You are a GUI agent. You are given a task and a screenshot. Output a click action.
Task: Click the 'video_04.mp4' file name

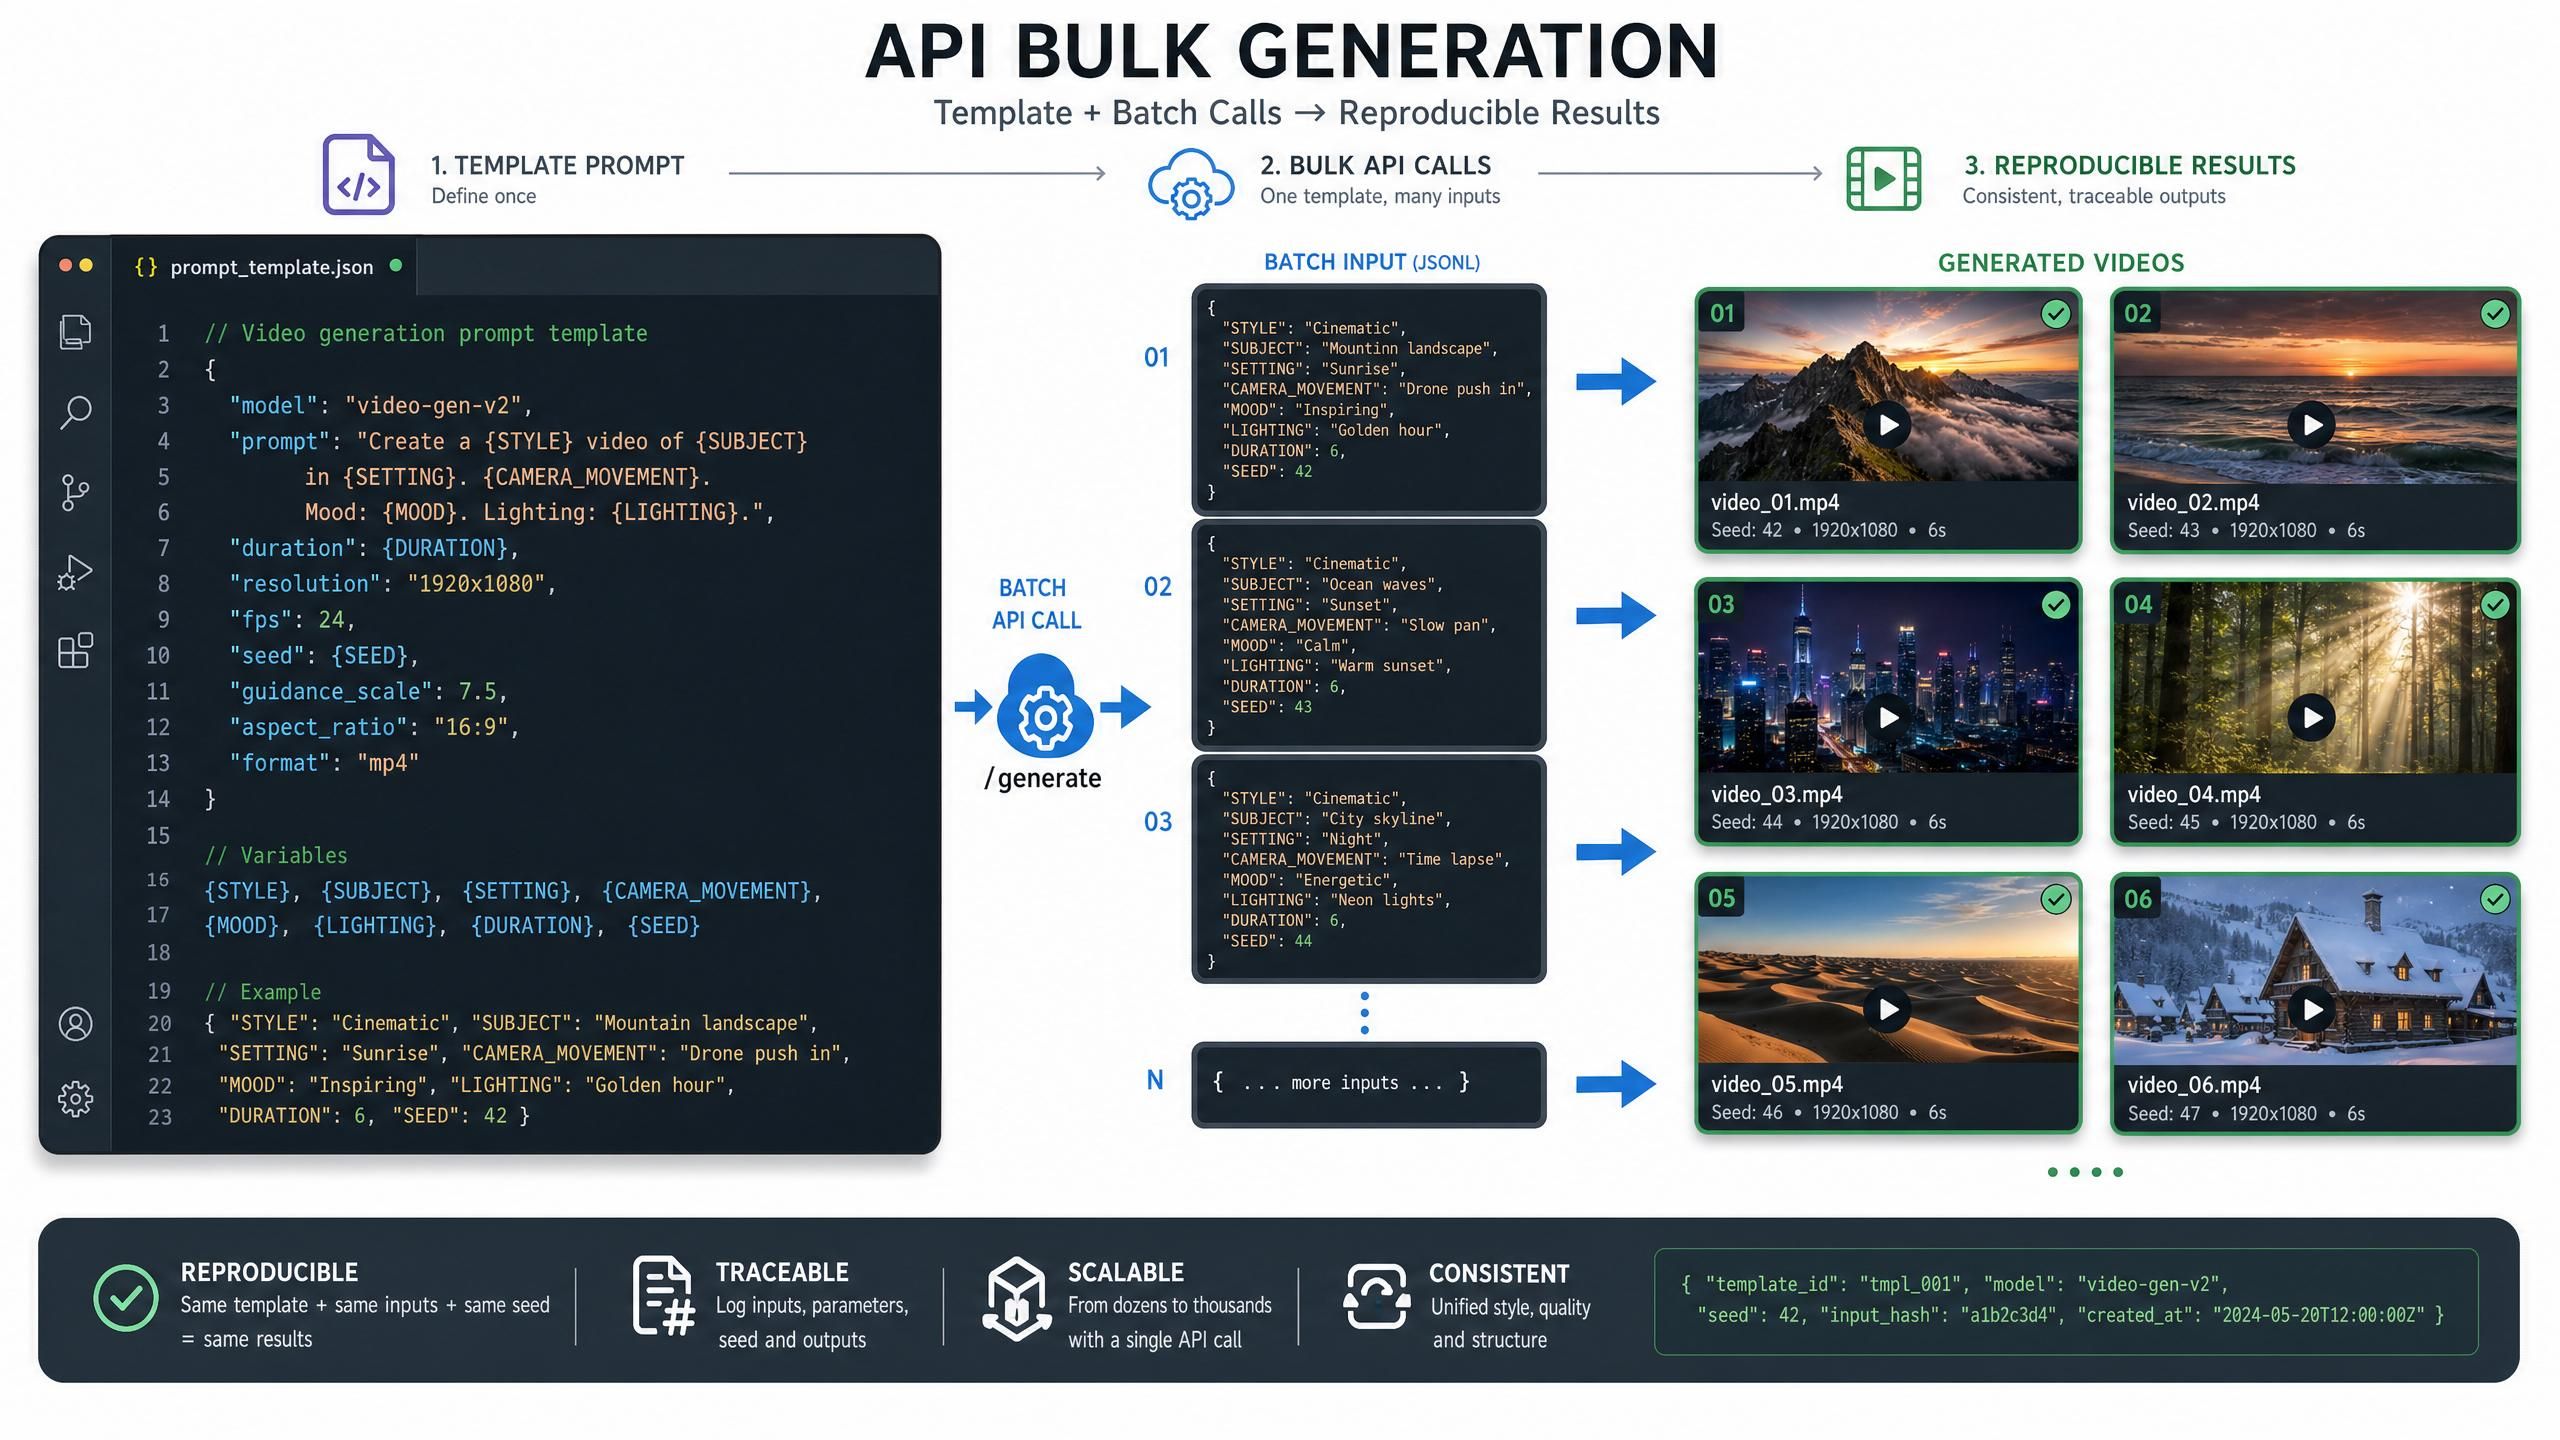(2193, 795)
